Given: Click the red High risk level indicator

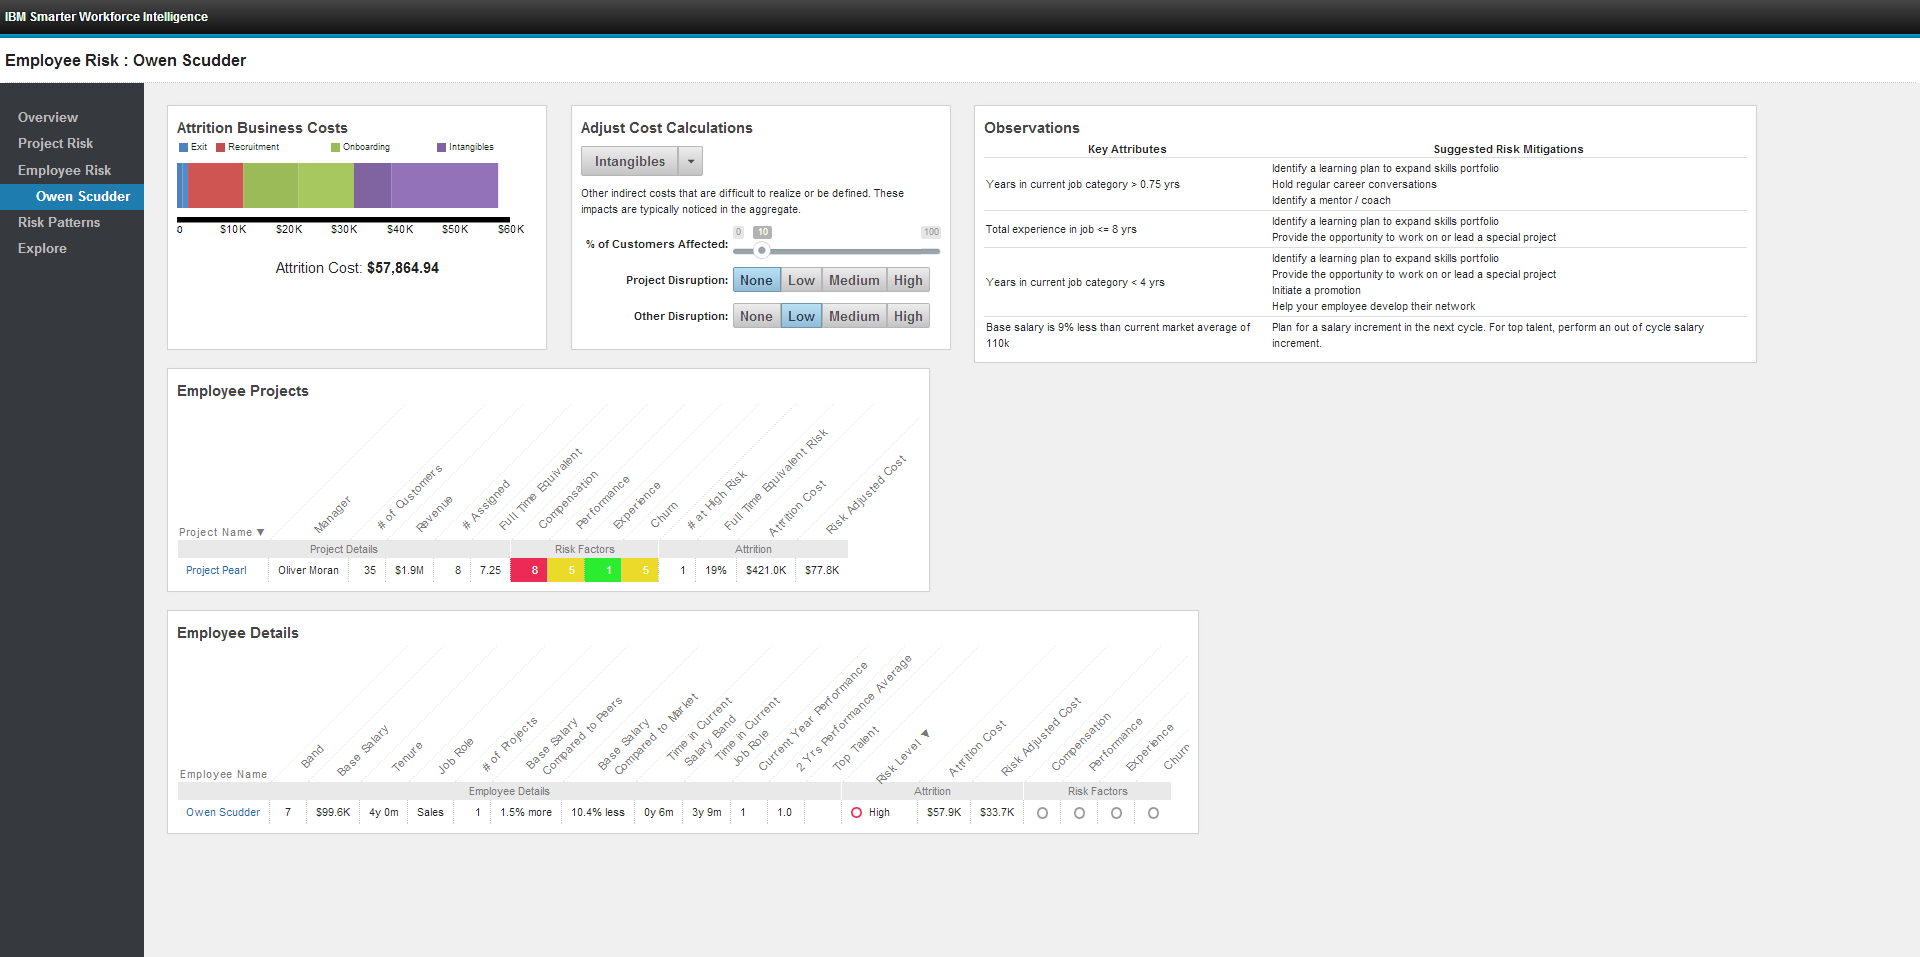Looking at the screenshot, I should tap(856, 813).
